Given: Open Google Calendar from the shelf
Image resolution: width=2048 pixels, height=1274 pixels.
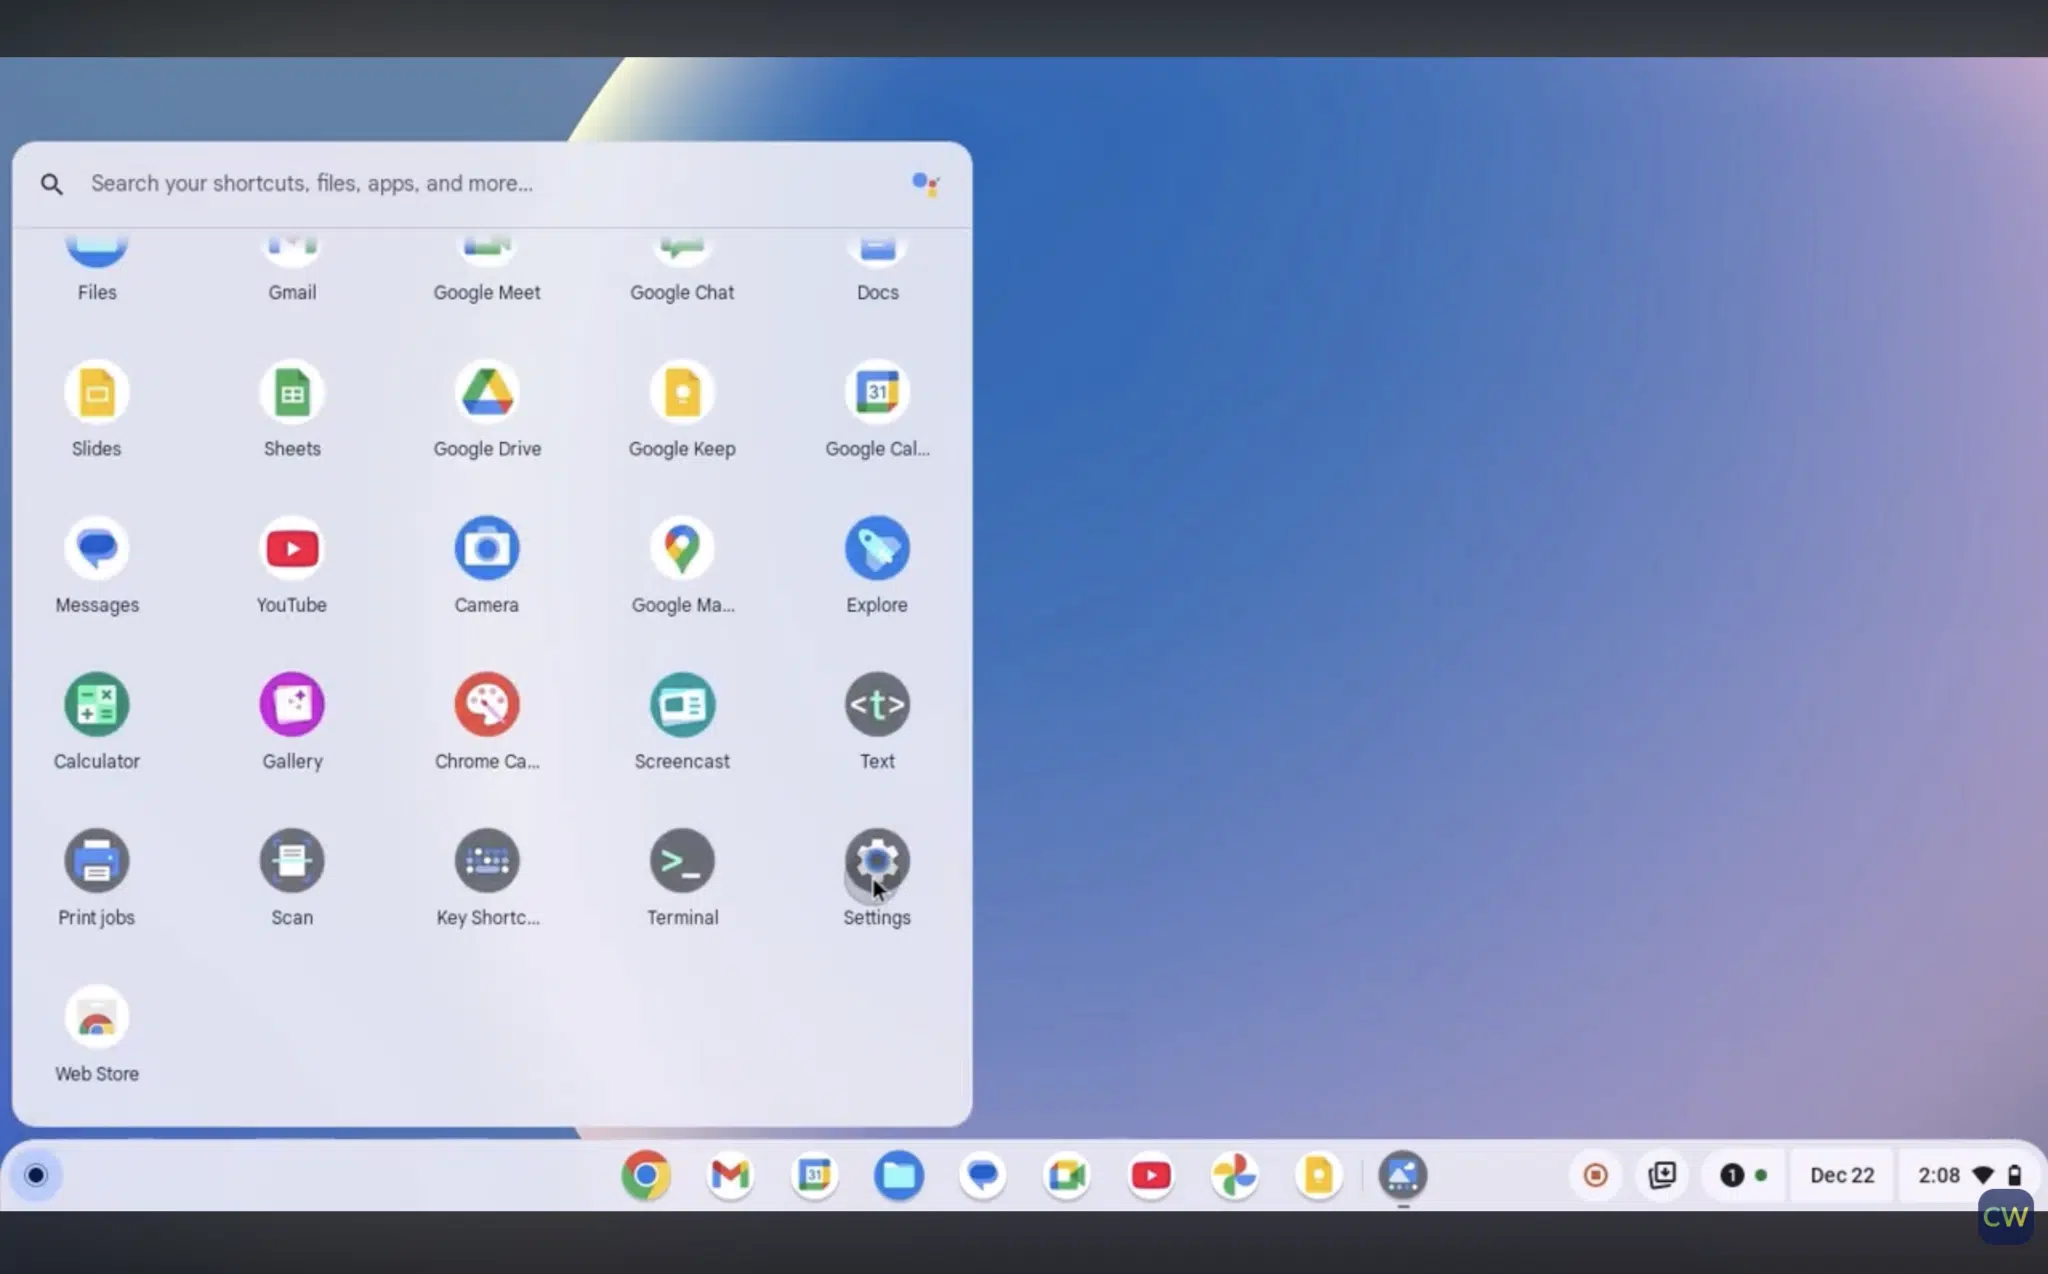Looking at the screenshot, I should (814, 1175).
